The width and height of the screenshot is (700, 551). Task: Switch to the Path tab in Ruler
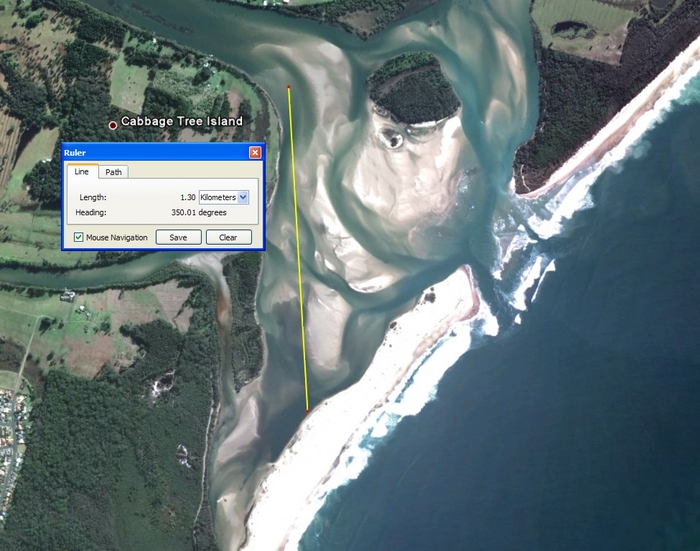[113, 172]
